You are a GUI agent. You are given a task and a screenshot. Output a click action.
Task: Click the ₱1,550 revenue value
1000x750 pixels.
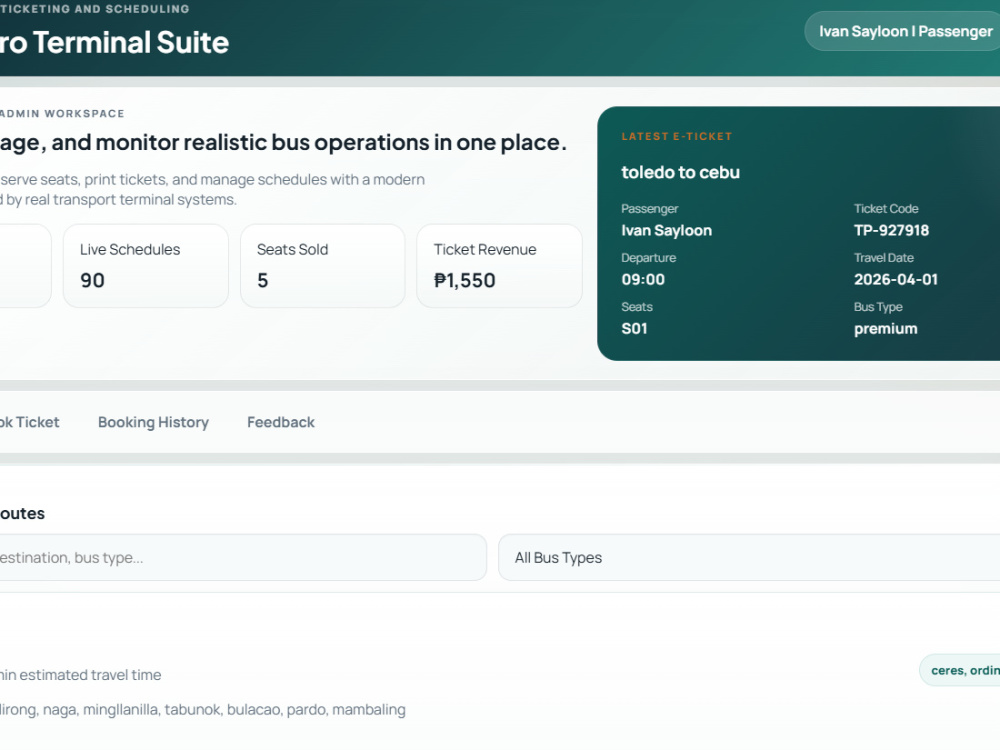point(464,280)
